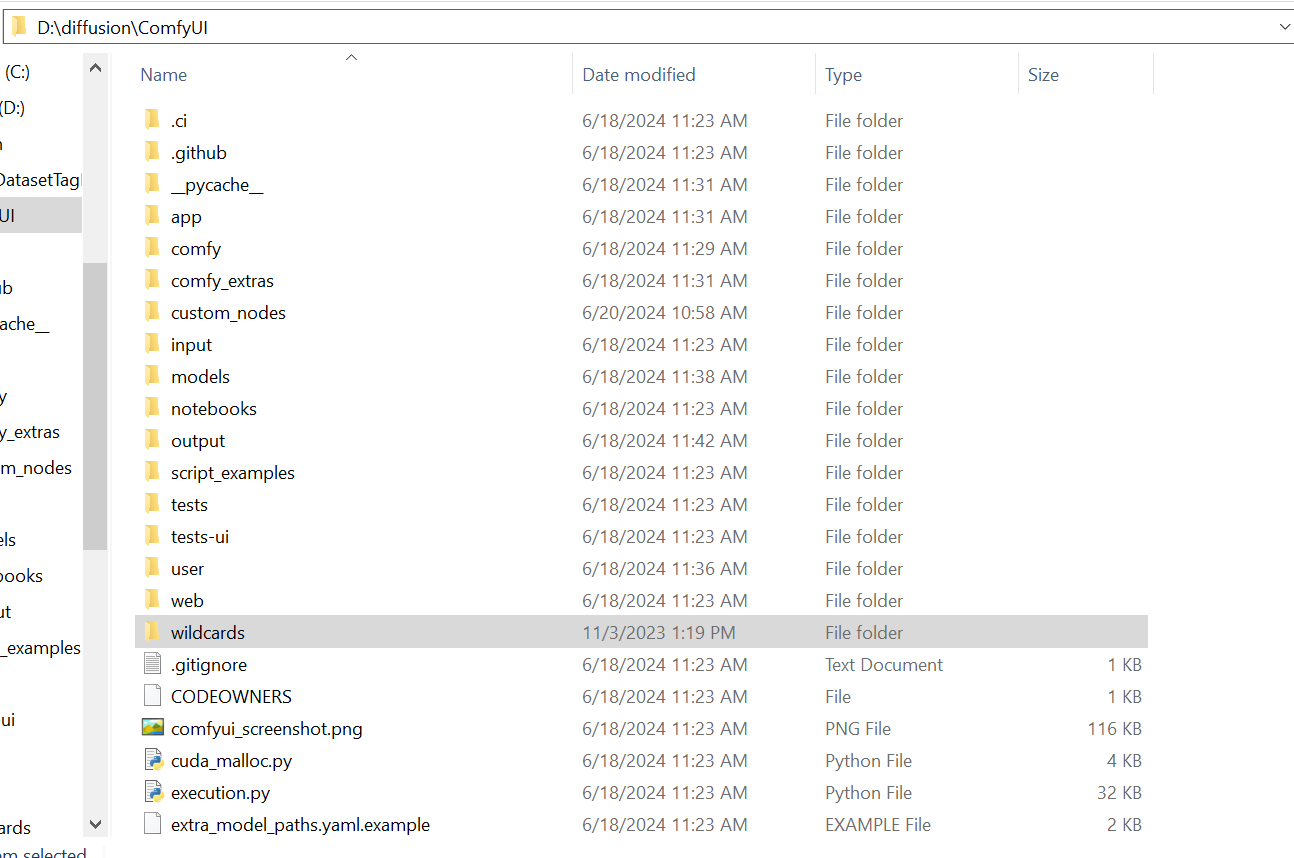Select the app folder name
Image resolution: width=1294 pixels, height=858 pixels.
(186, 217)
